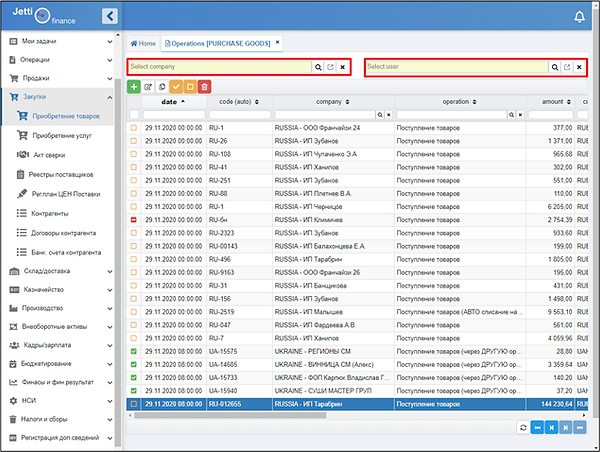The image size is (600, 452).
Task: Check the row with code RU-41
Action: pos(134,167)
